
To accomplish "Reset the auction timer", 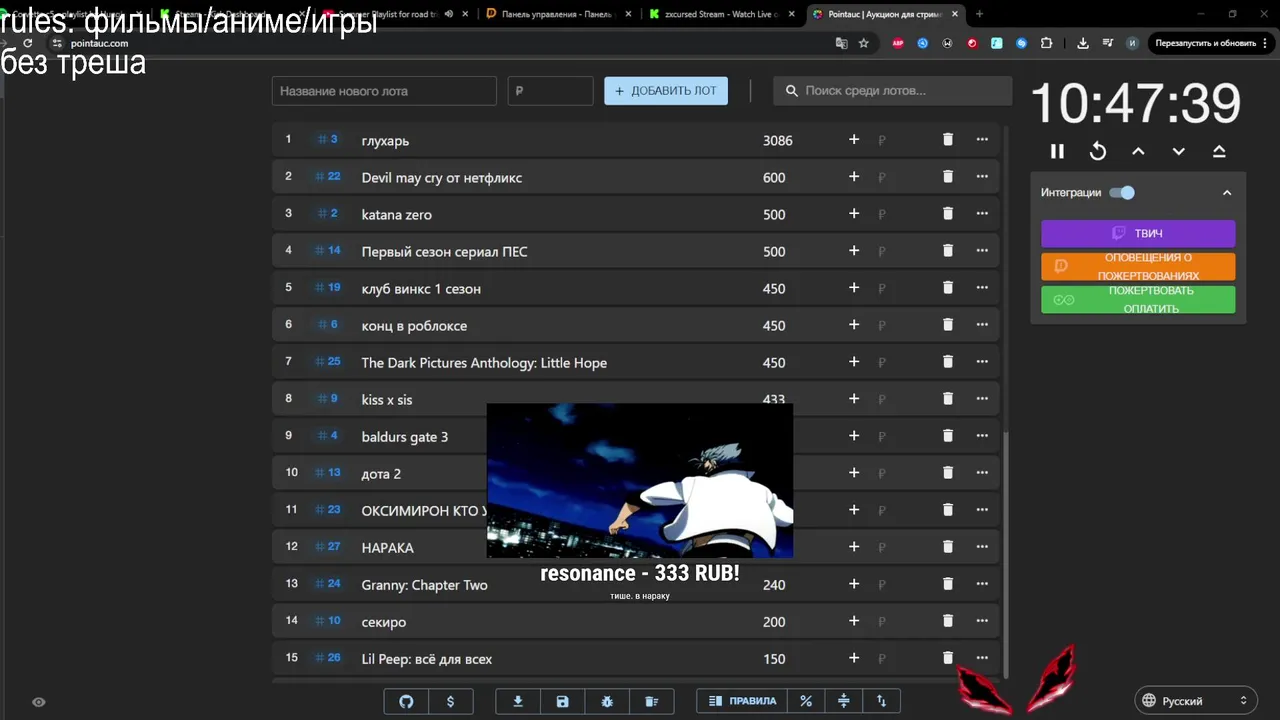I will (1098, 151).
